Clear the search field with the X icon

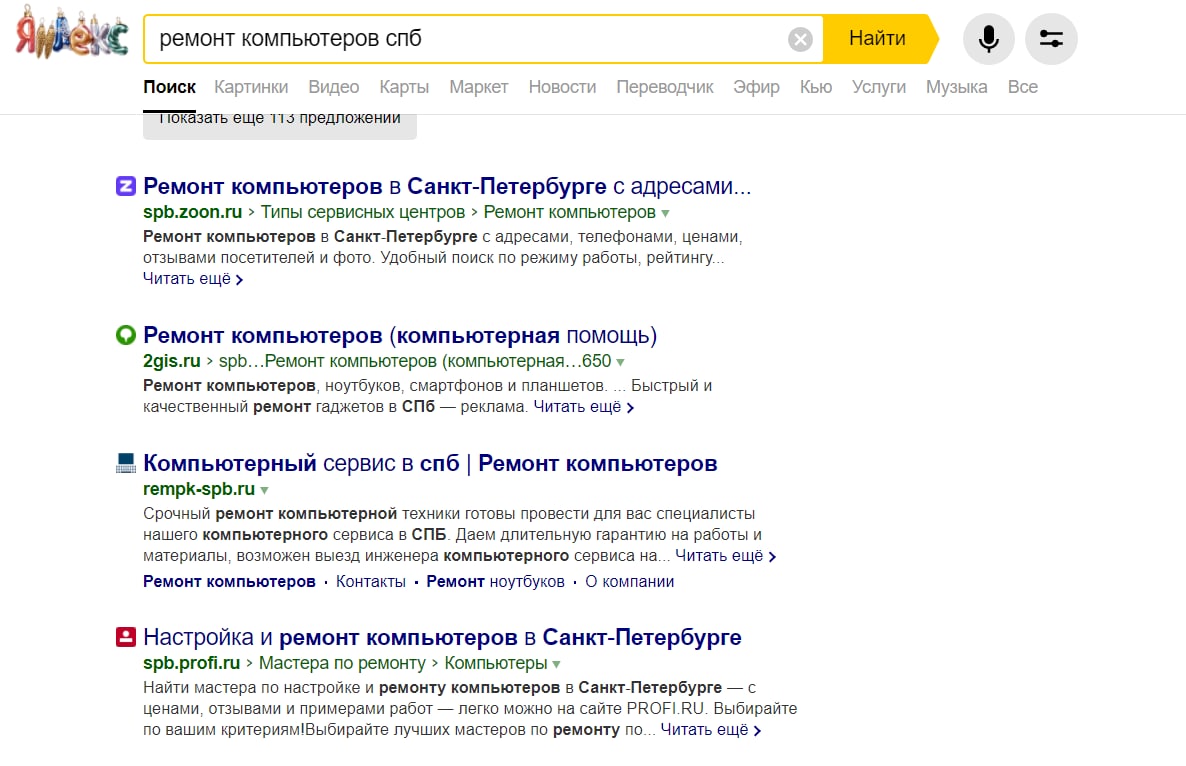coord(799,39)
